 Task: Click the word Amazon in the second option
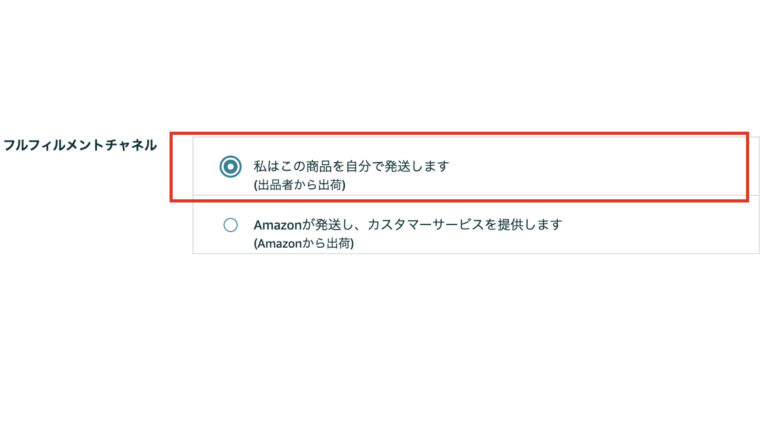pos(278,225)
